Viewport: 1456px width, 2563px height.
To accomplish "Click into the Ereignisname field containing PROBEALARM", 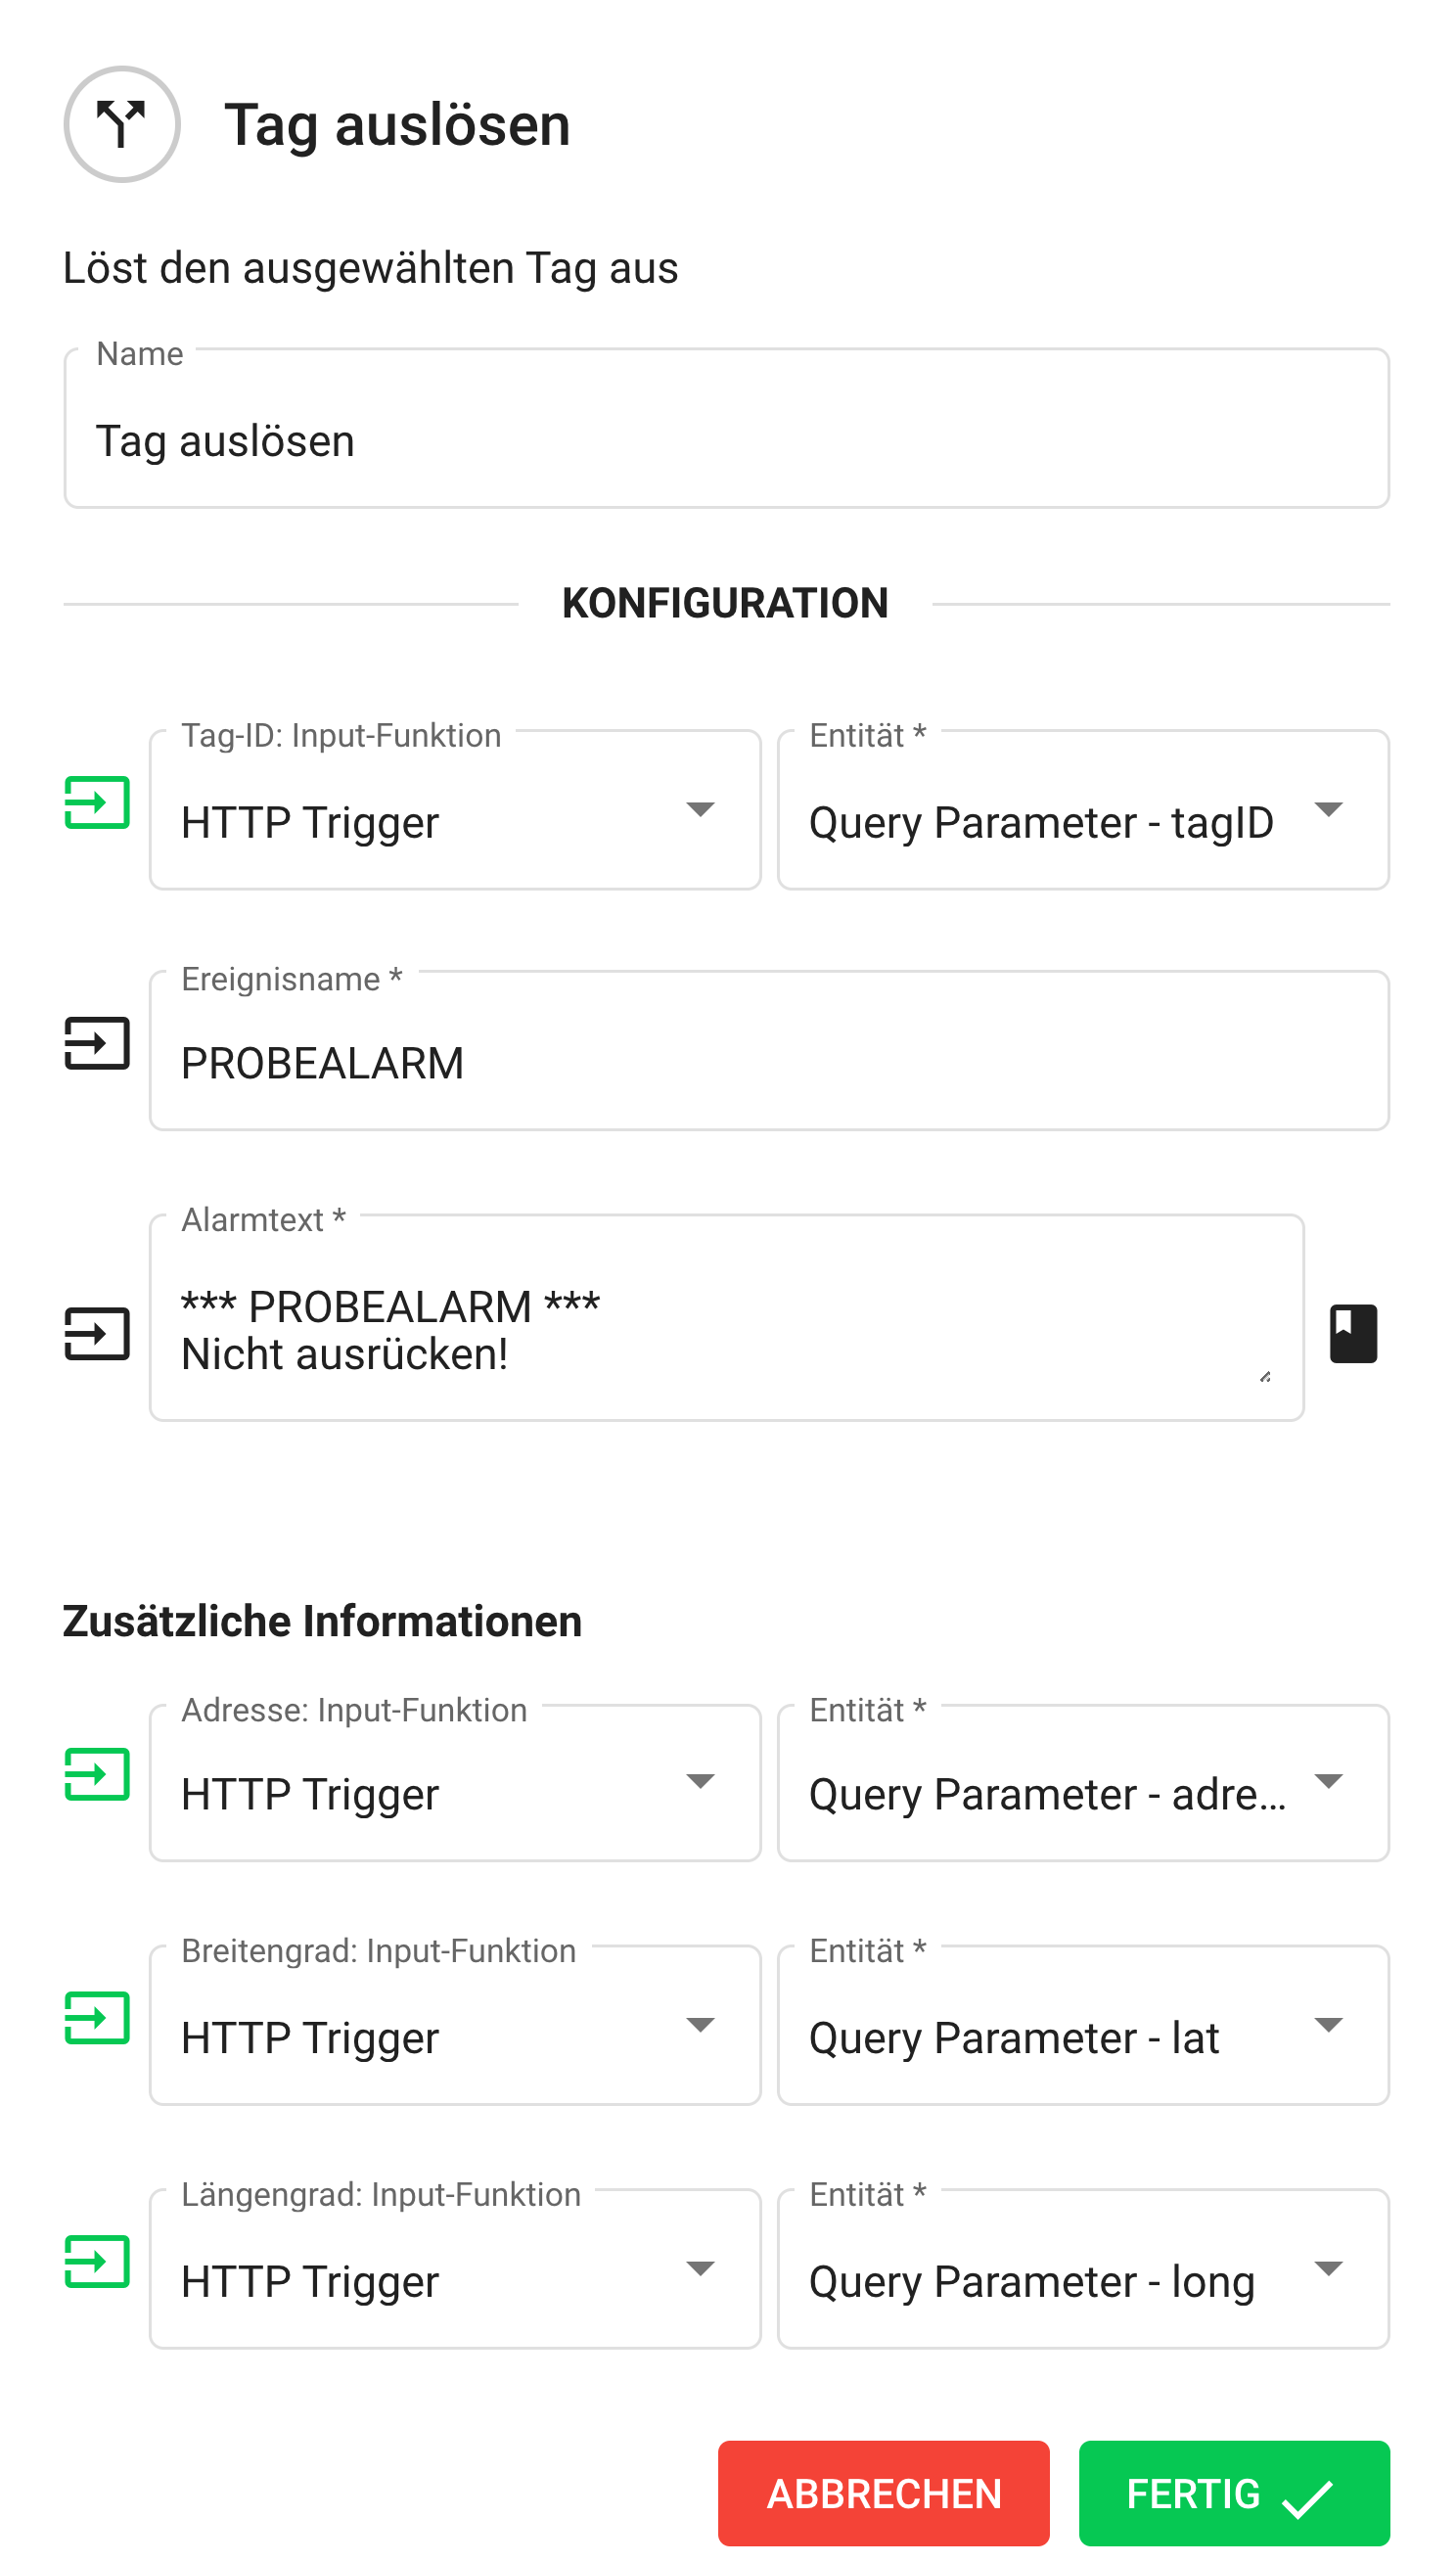I will [x=768, y=1062].
